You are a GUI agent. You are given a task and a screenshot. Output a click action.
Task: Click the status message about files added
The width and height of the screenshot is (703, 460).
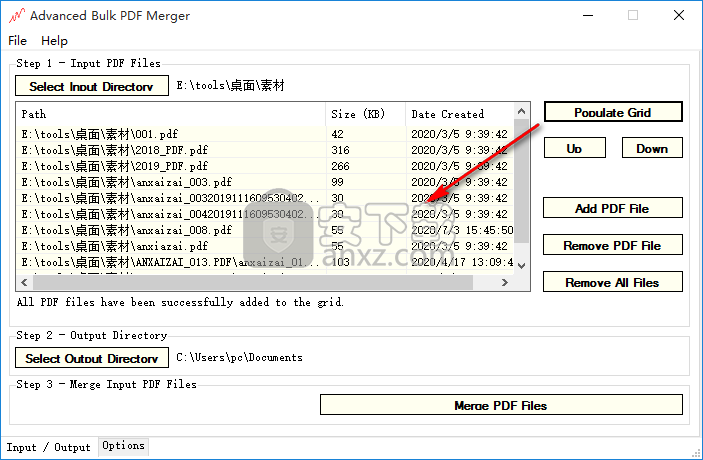coord(180,302)
